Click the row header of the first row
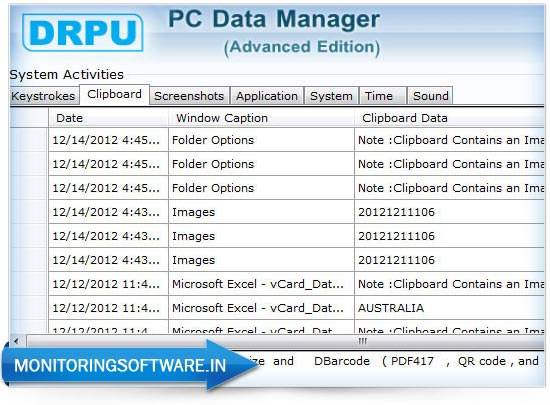The height and width of the screenshot is (405, 550). (29, 140)
